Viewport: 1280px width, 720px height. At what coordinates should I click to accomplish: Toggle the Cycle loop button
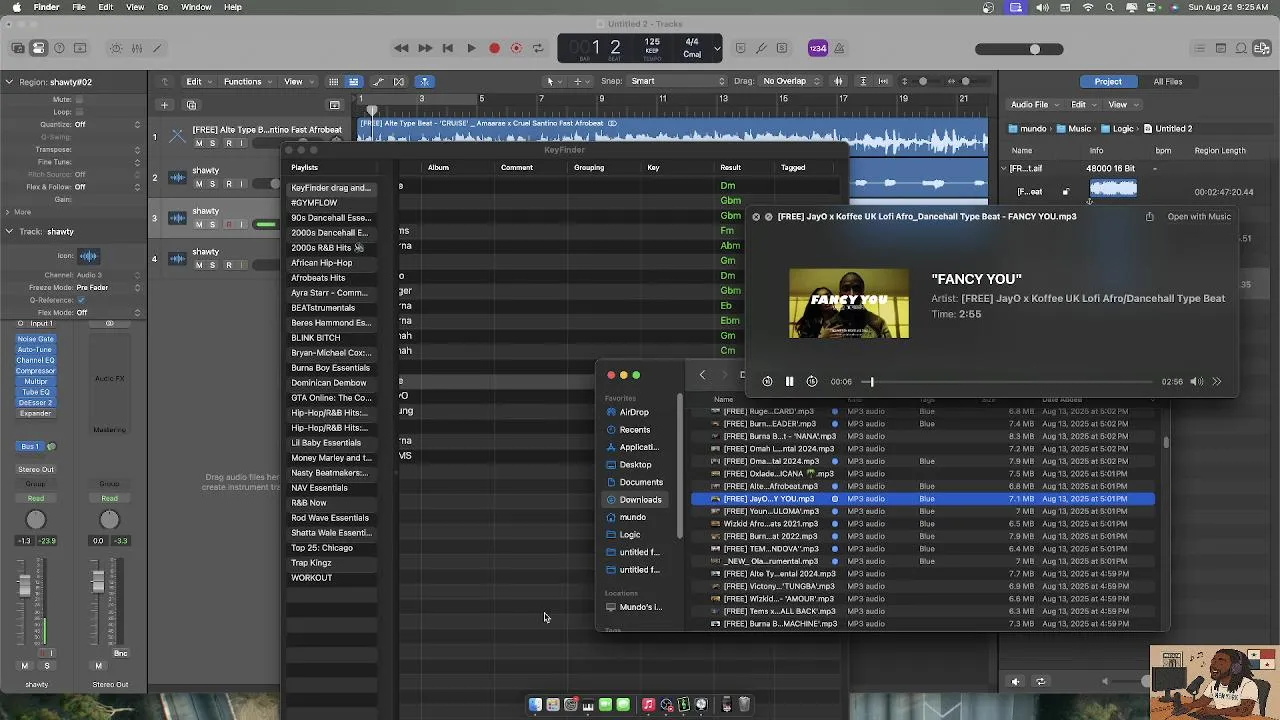pos(538,48)
